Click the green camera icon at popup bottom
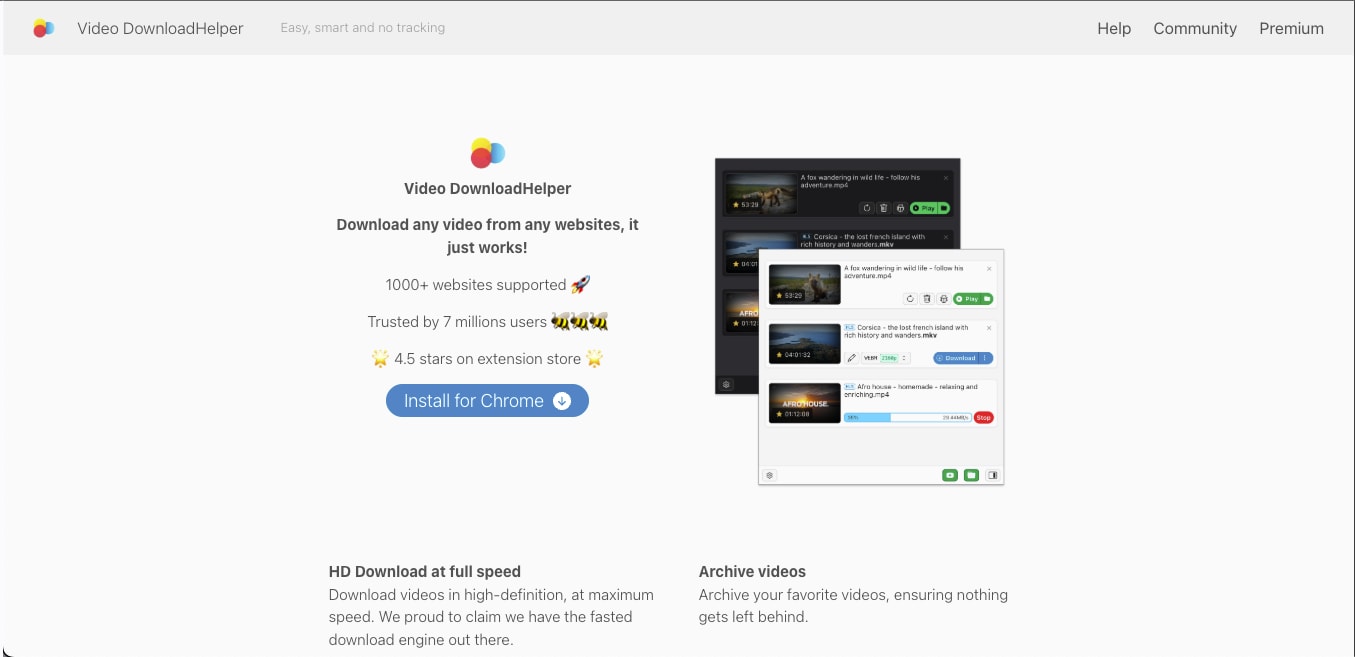This screenshot has width=1355, height=657. [x=950, y=475]
